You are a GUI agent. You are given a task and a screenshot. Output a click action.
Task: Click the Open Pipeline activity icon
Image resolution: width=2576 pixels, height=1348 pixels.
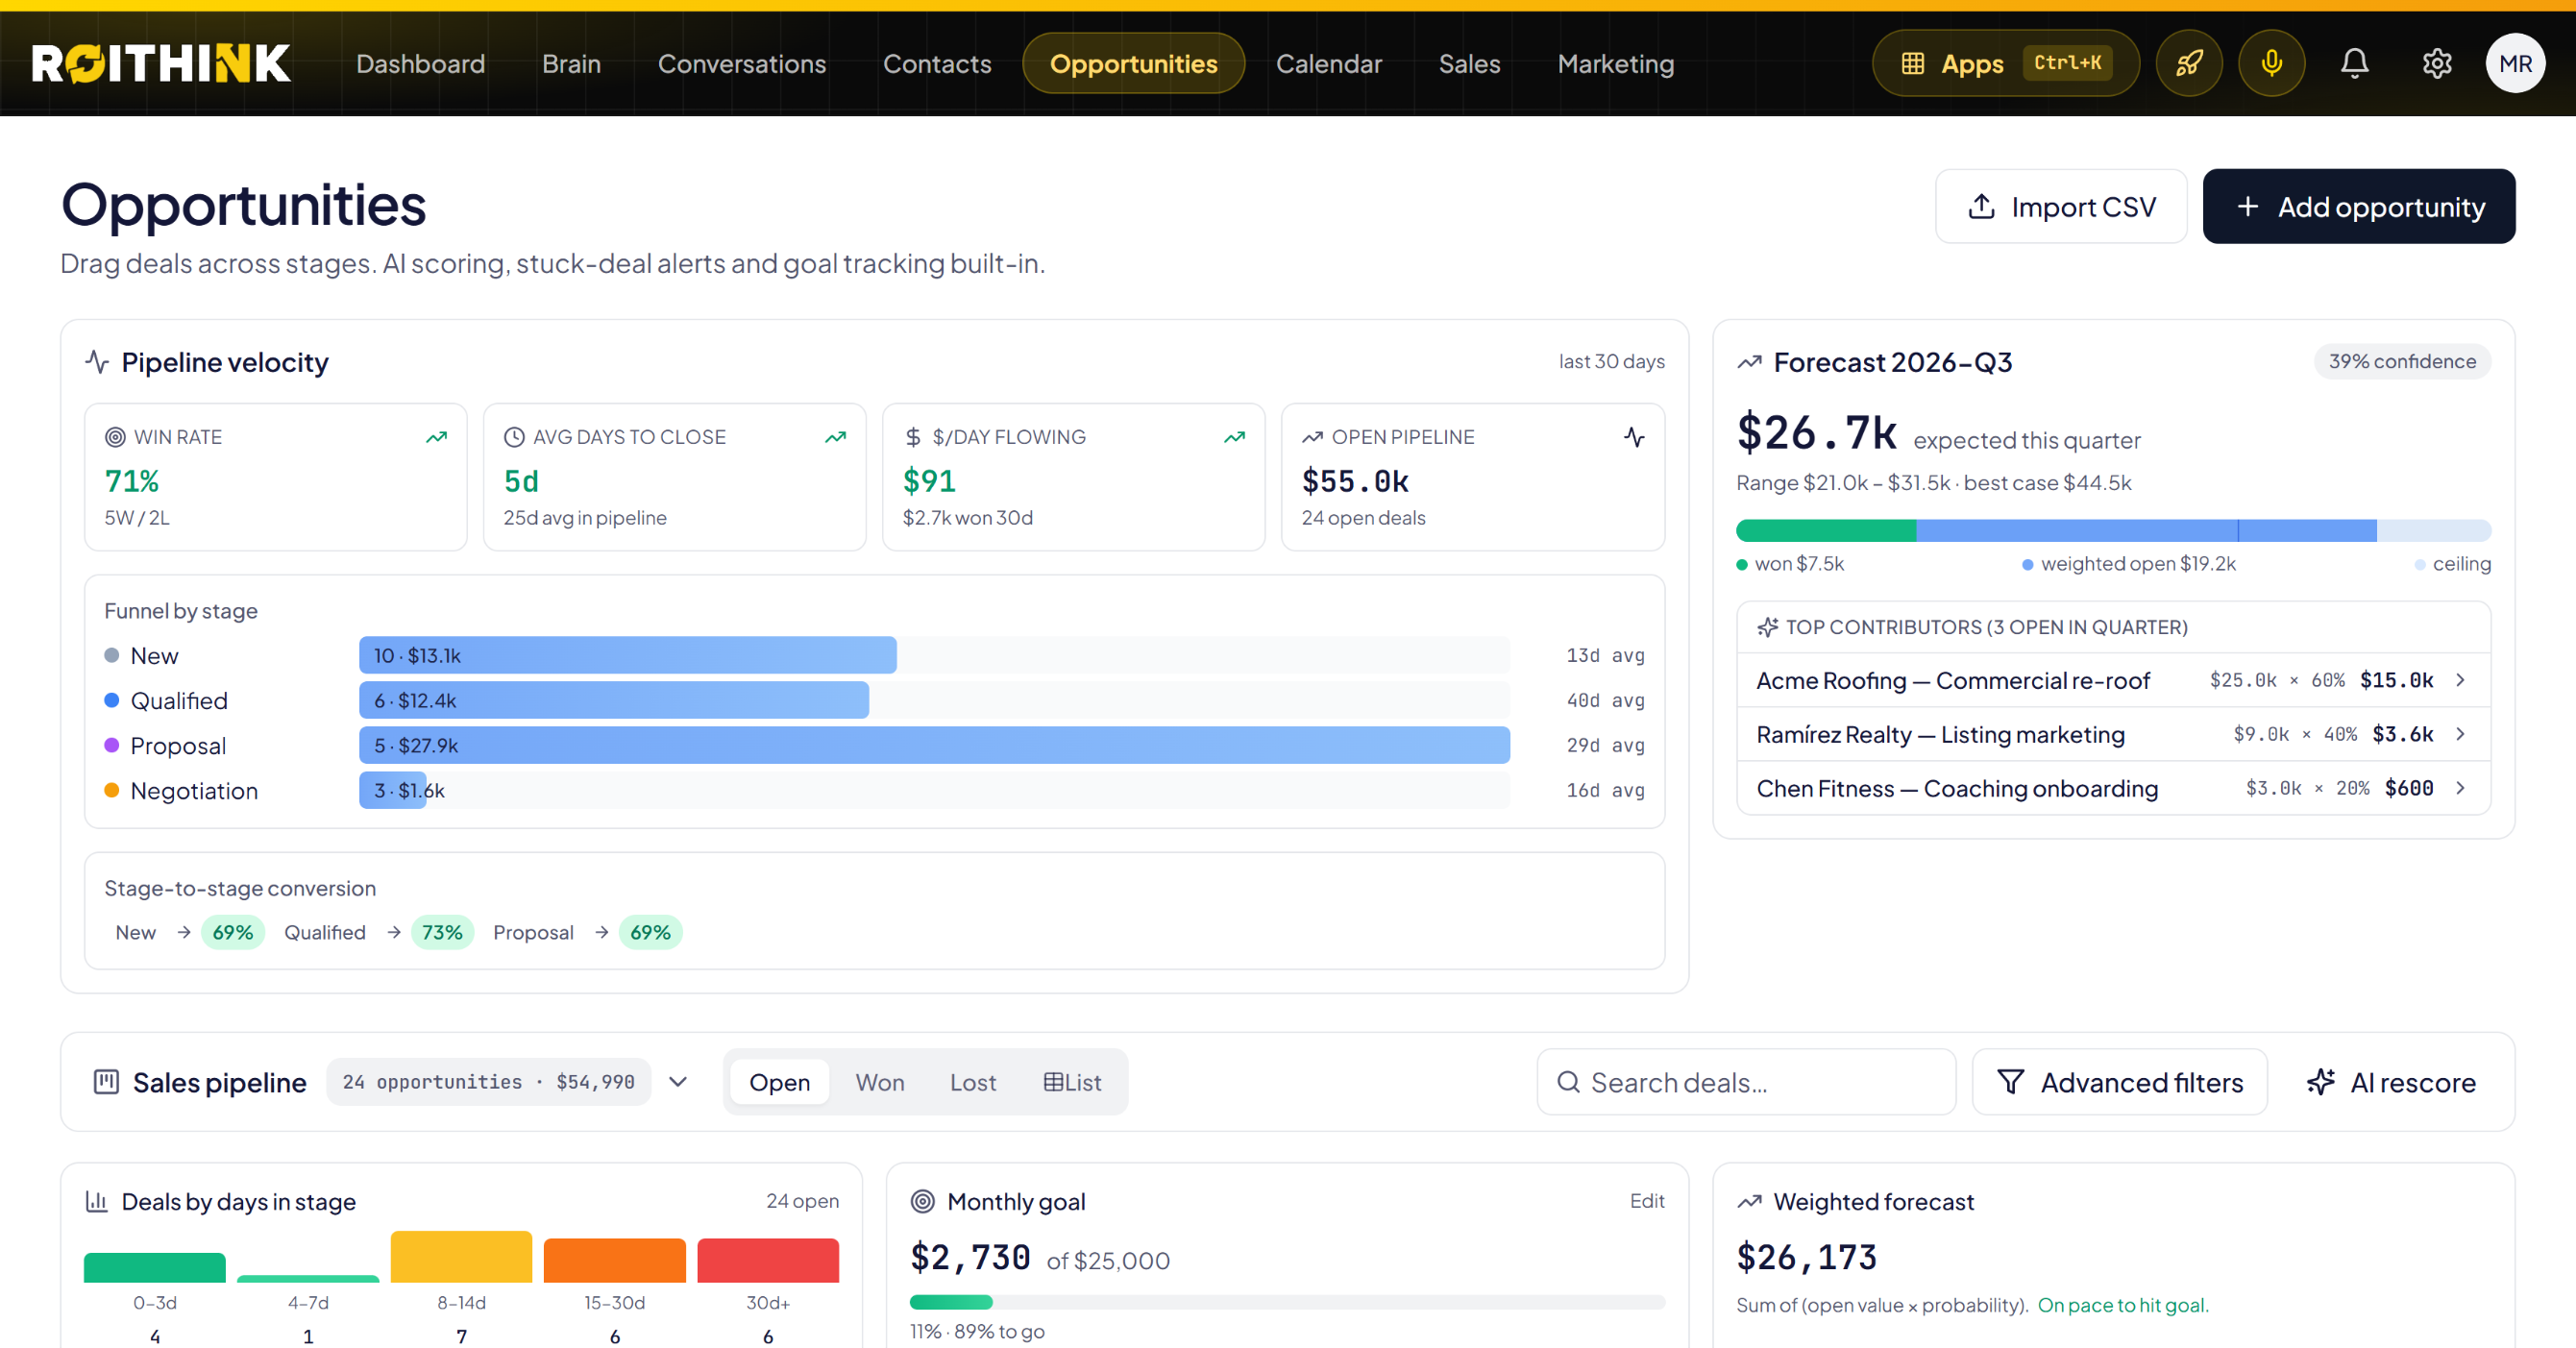click(1634, 437)
